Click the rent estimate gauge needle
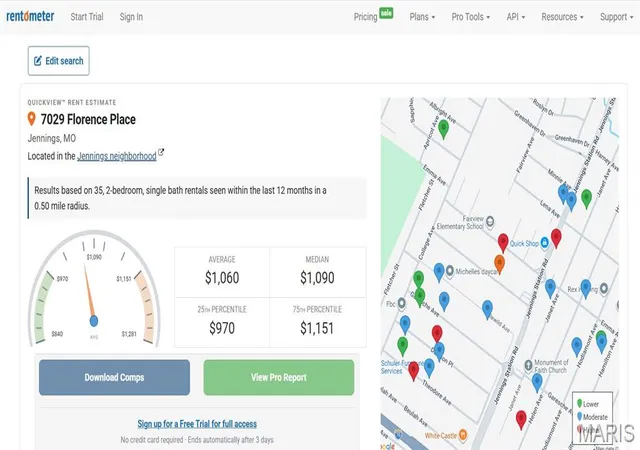 point(89,291)
